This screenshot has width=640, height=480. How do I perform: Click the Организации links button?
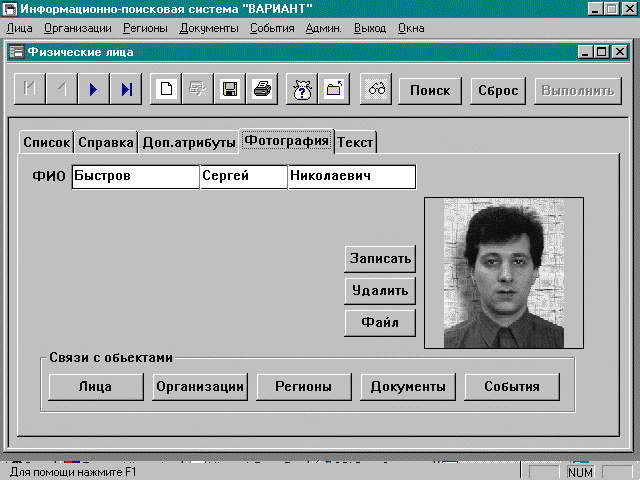[200, 387]
